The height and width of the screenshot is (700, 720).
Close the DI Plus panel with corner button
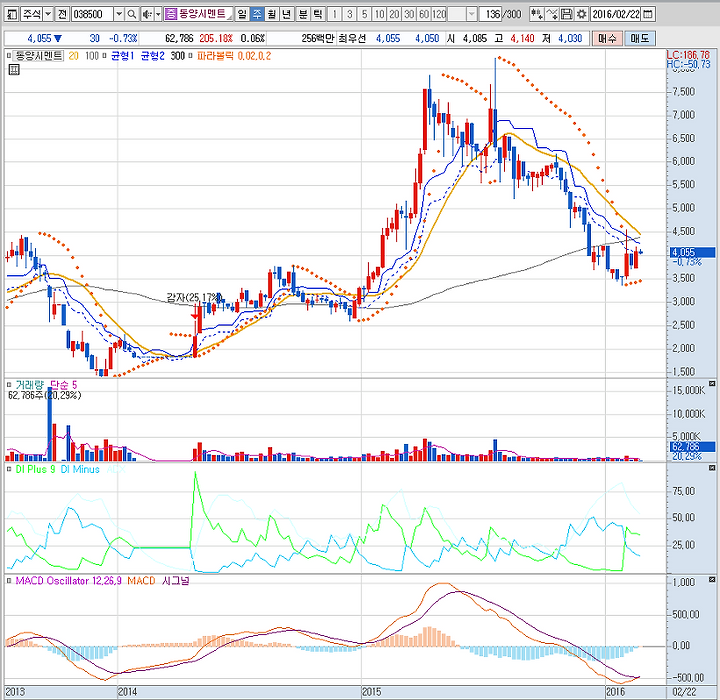712,468
